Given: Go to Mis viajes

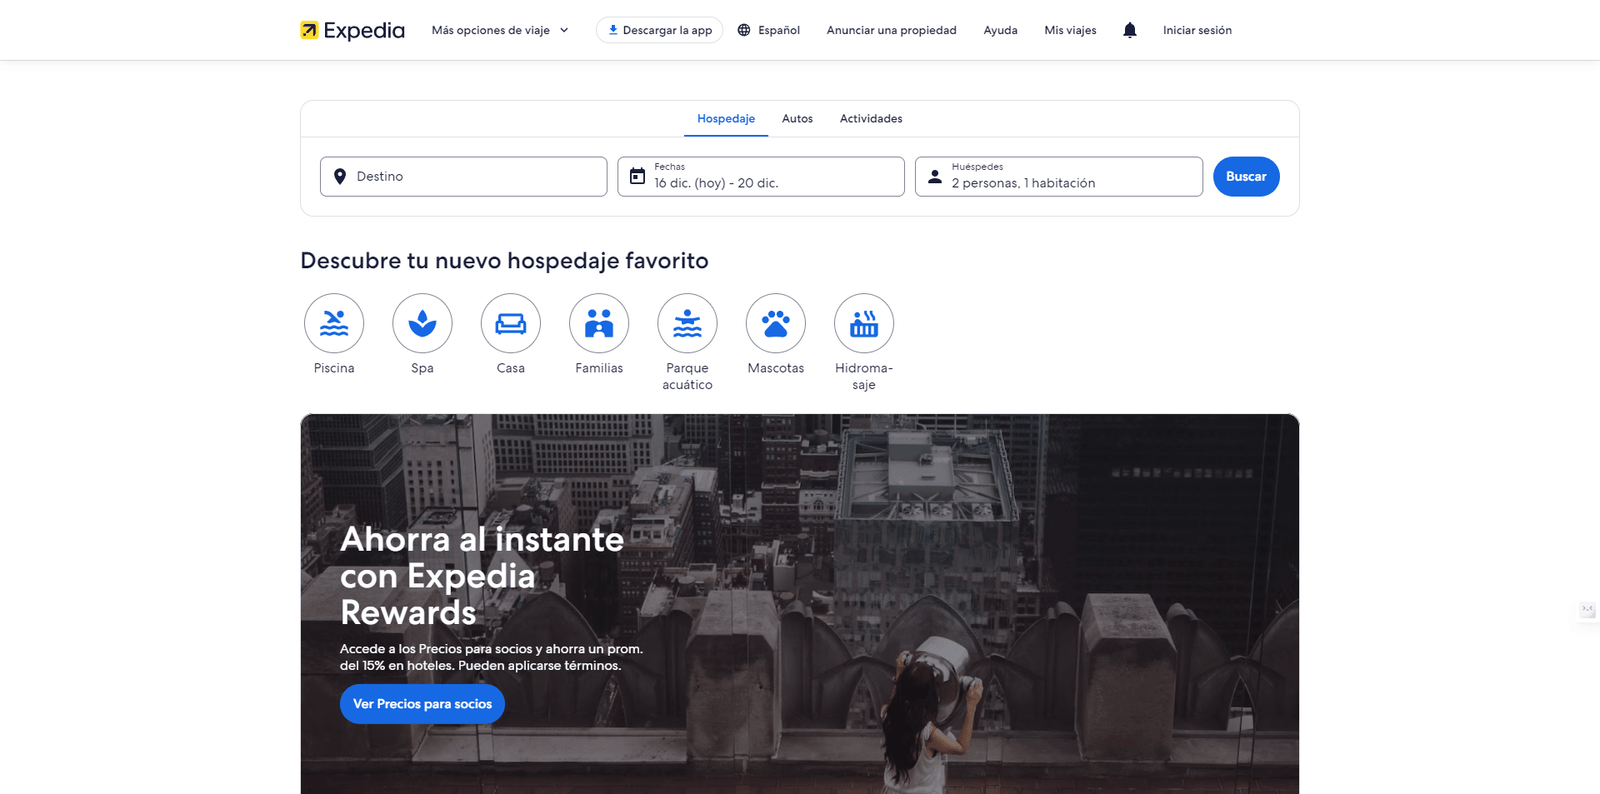Looking at the screenshot, I should tap(1070, 30).
